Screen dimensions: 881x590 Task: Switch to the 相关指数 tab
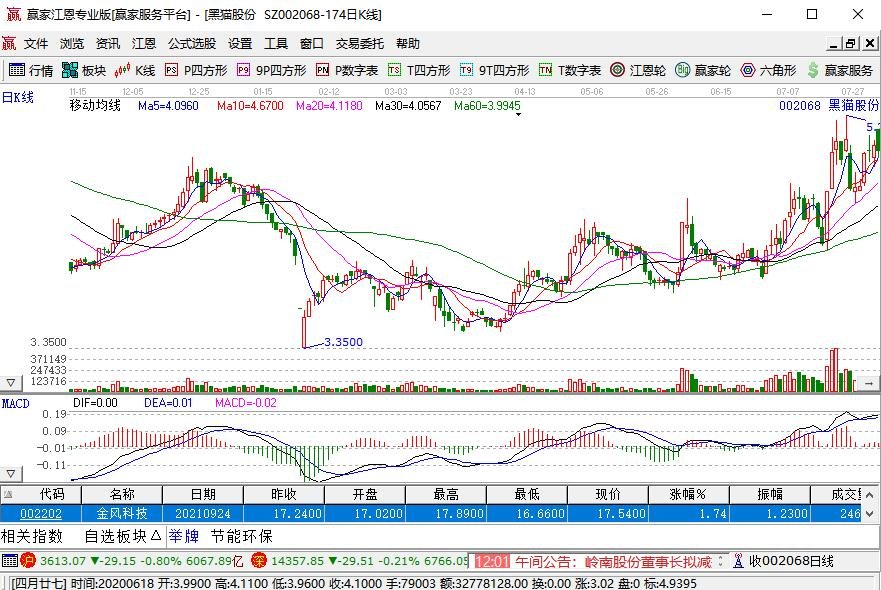[x=31, y=536]
